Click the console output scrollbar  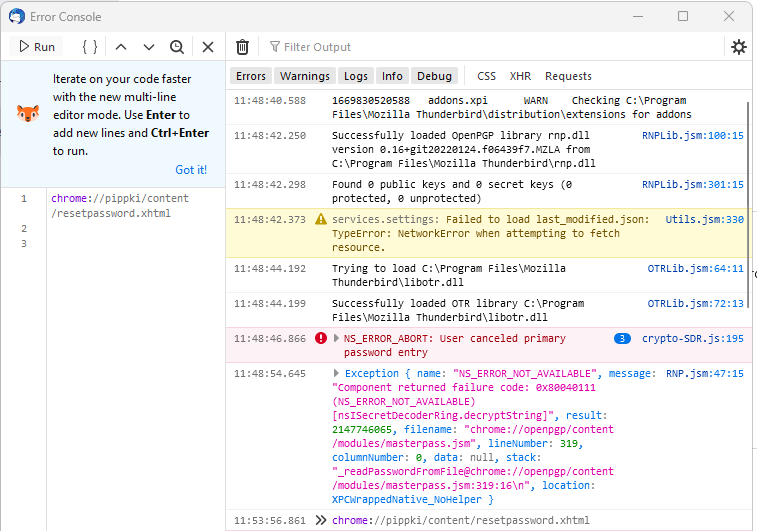(x=748, y=205)
